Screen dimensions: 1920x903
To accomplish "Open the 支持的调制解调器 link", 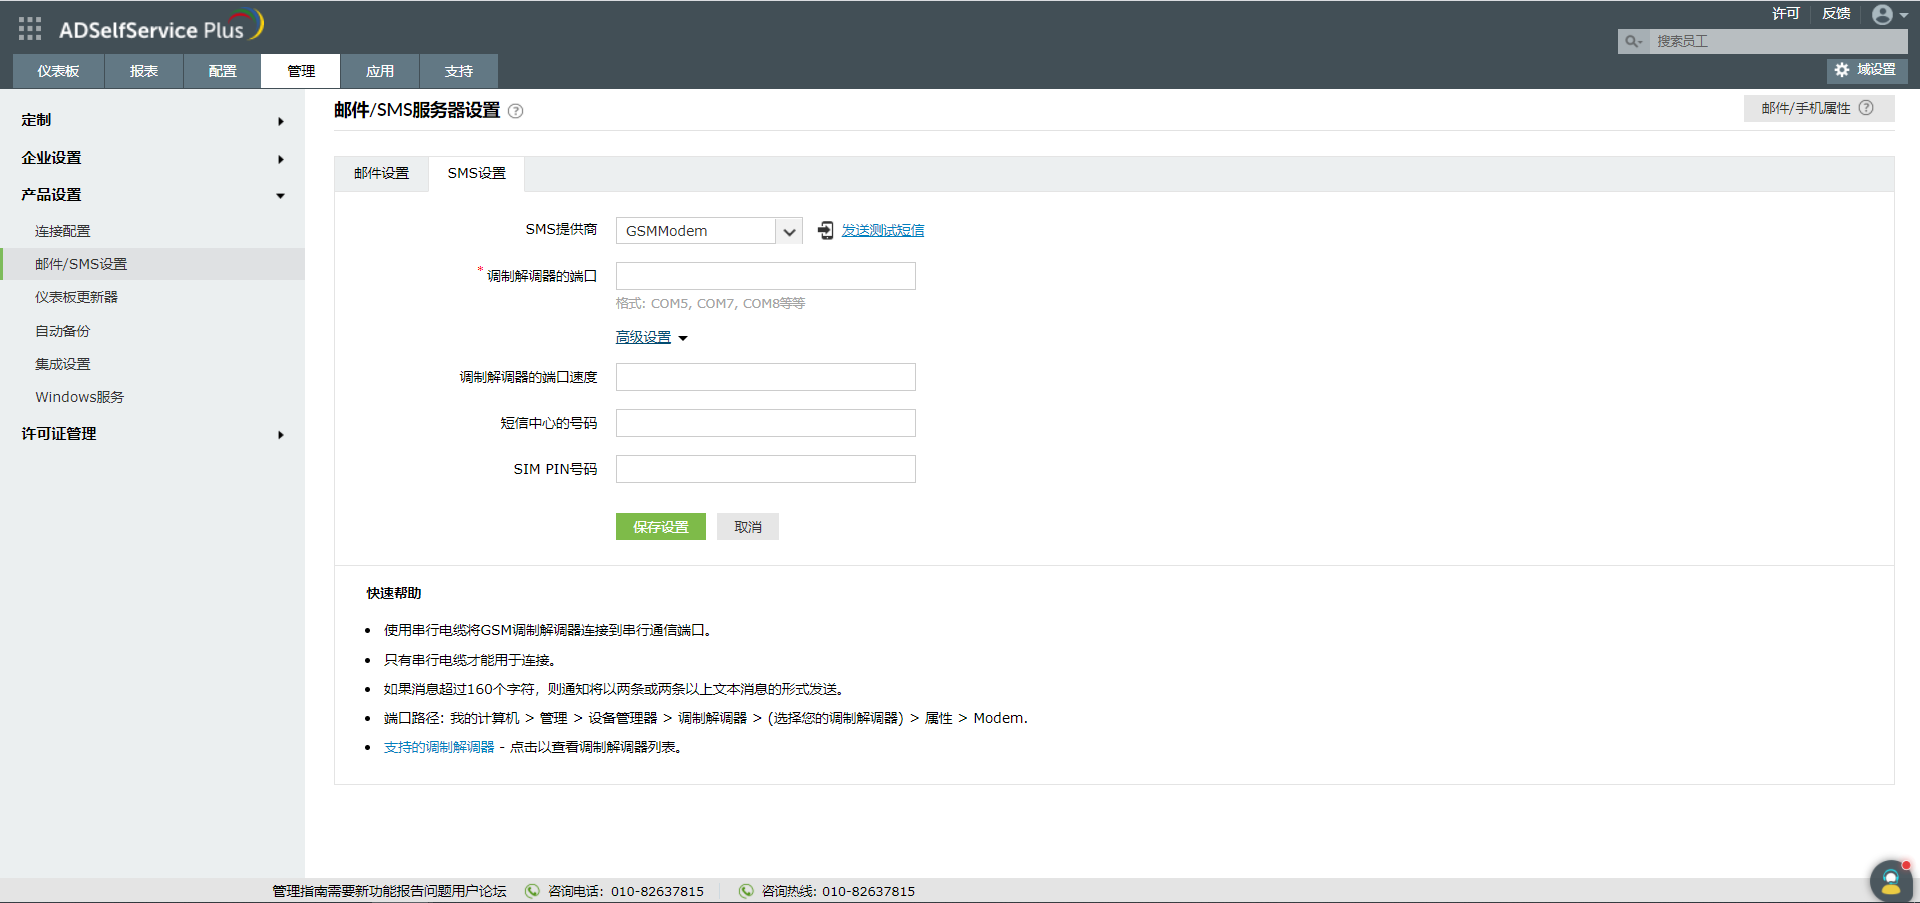I will pyautogui.click(x=439, y=747).
